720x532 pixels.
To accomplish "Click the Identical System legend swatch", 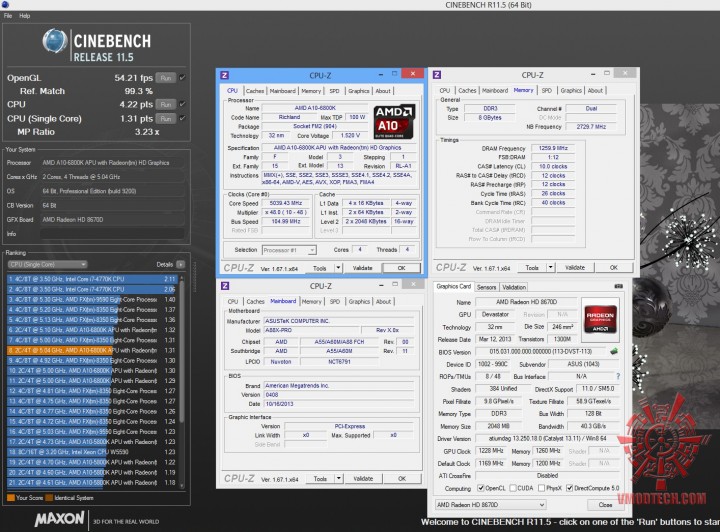I will pyautogui.click(x=49, y=498).
